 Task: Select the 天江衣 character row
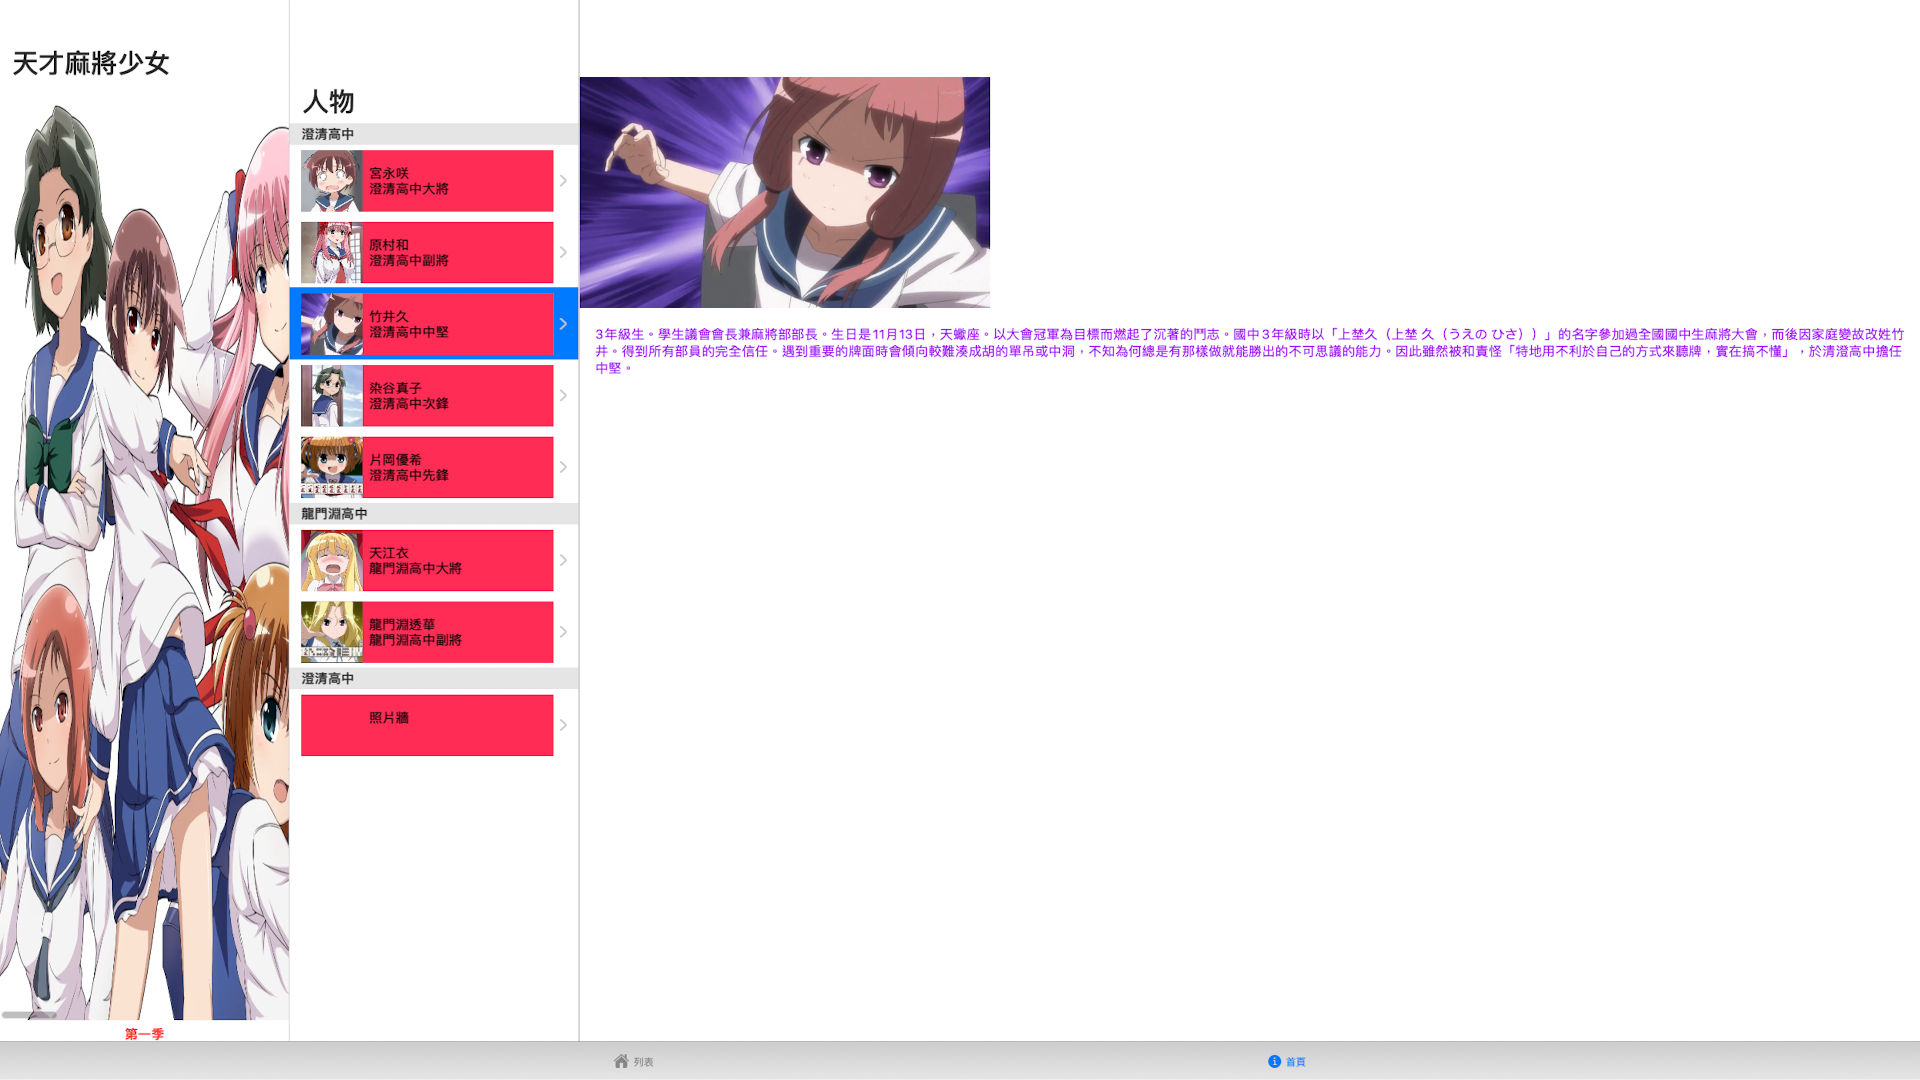(x=434, y=560)
